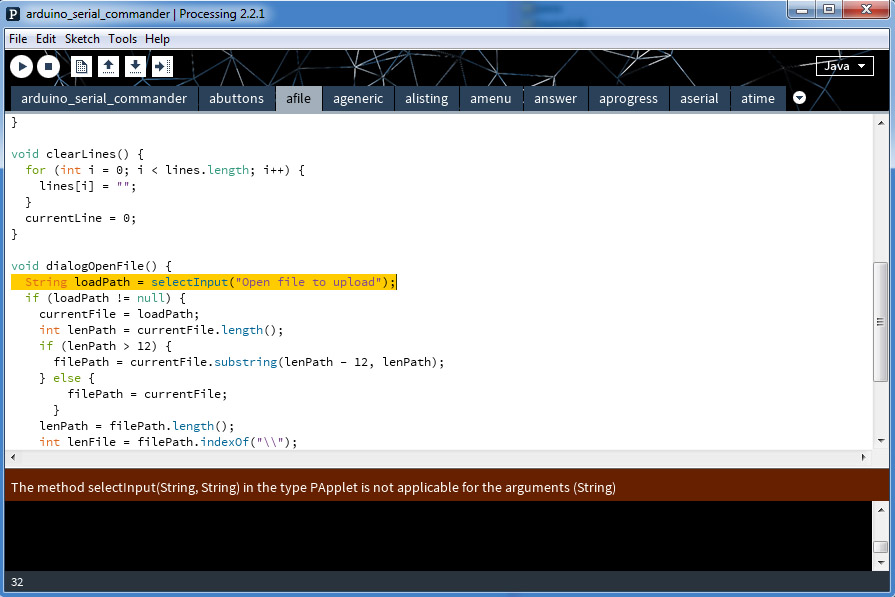Click the 'int lenPath = currentFile.length();' line
895x597 pixels.
[x=161, y=330]
